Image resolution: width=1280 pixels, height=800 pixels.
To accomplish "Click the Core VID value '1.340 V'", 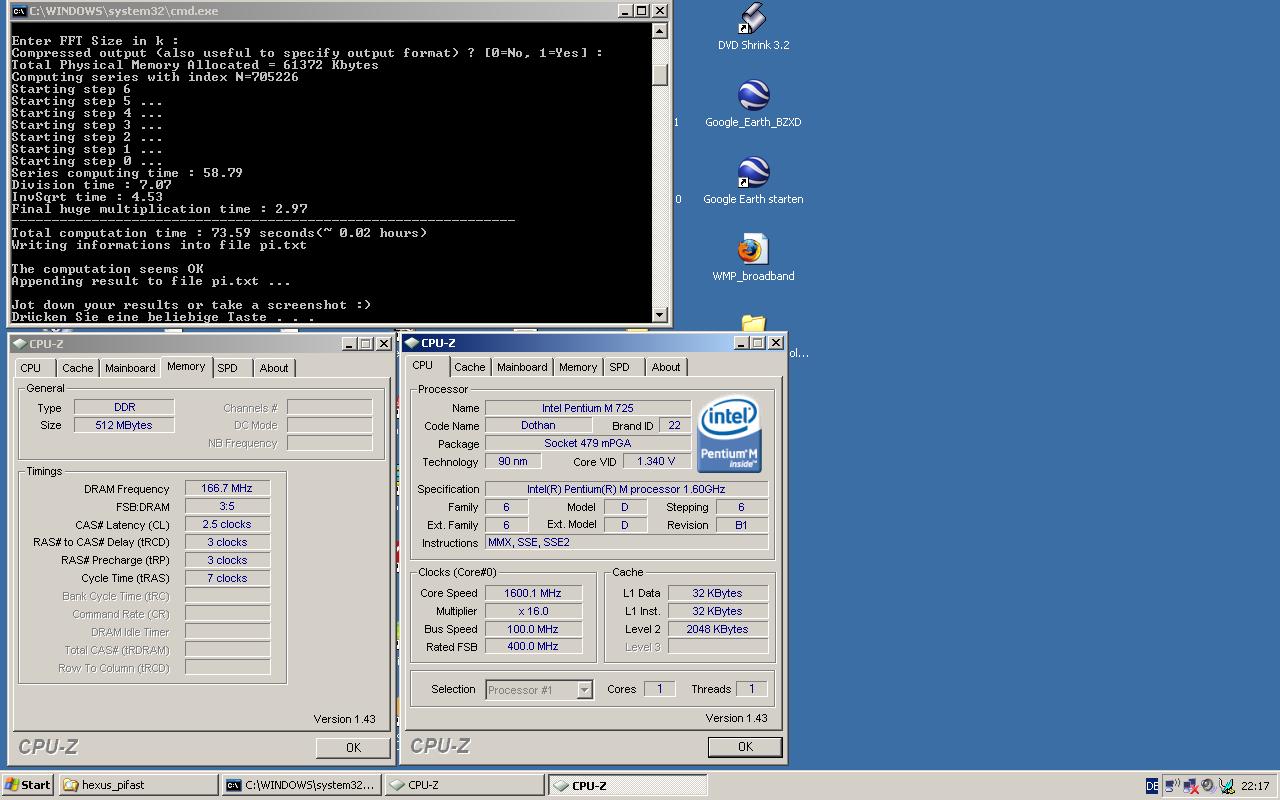I will (656, 461).
